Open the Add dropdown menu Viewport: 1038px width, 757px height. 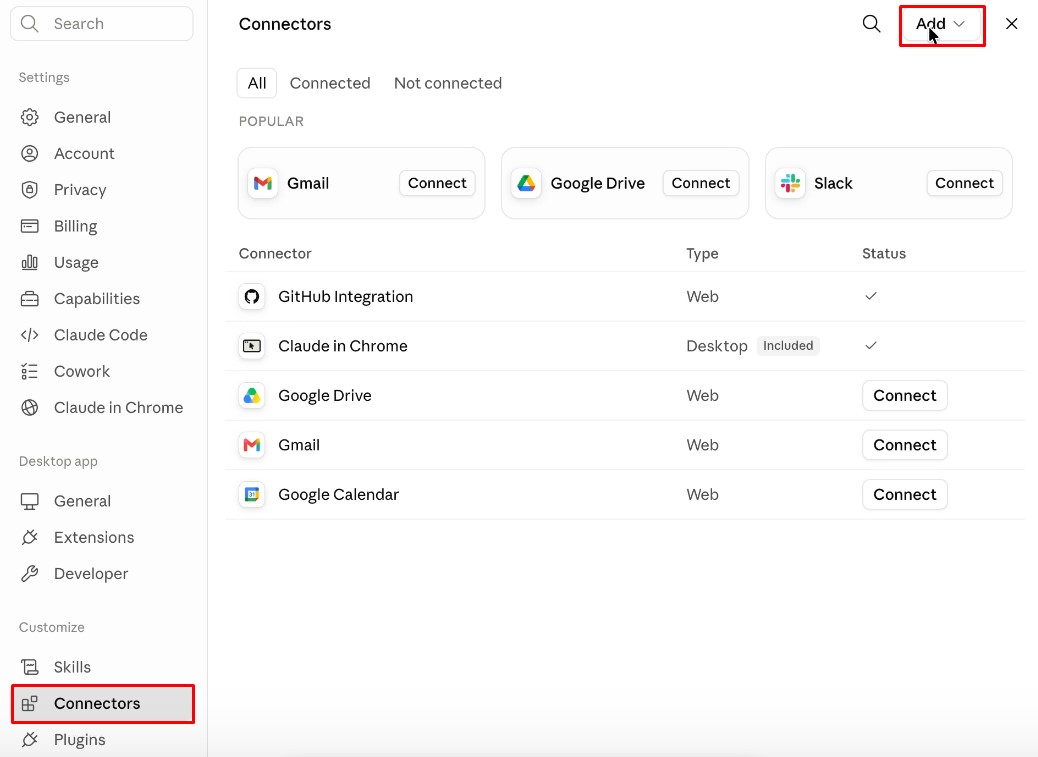coord(941,24)
